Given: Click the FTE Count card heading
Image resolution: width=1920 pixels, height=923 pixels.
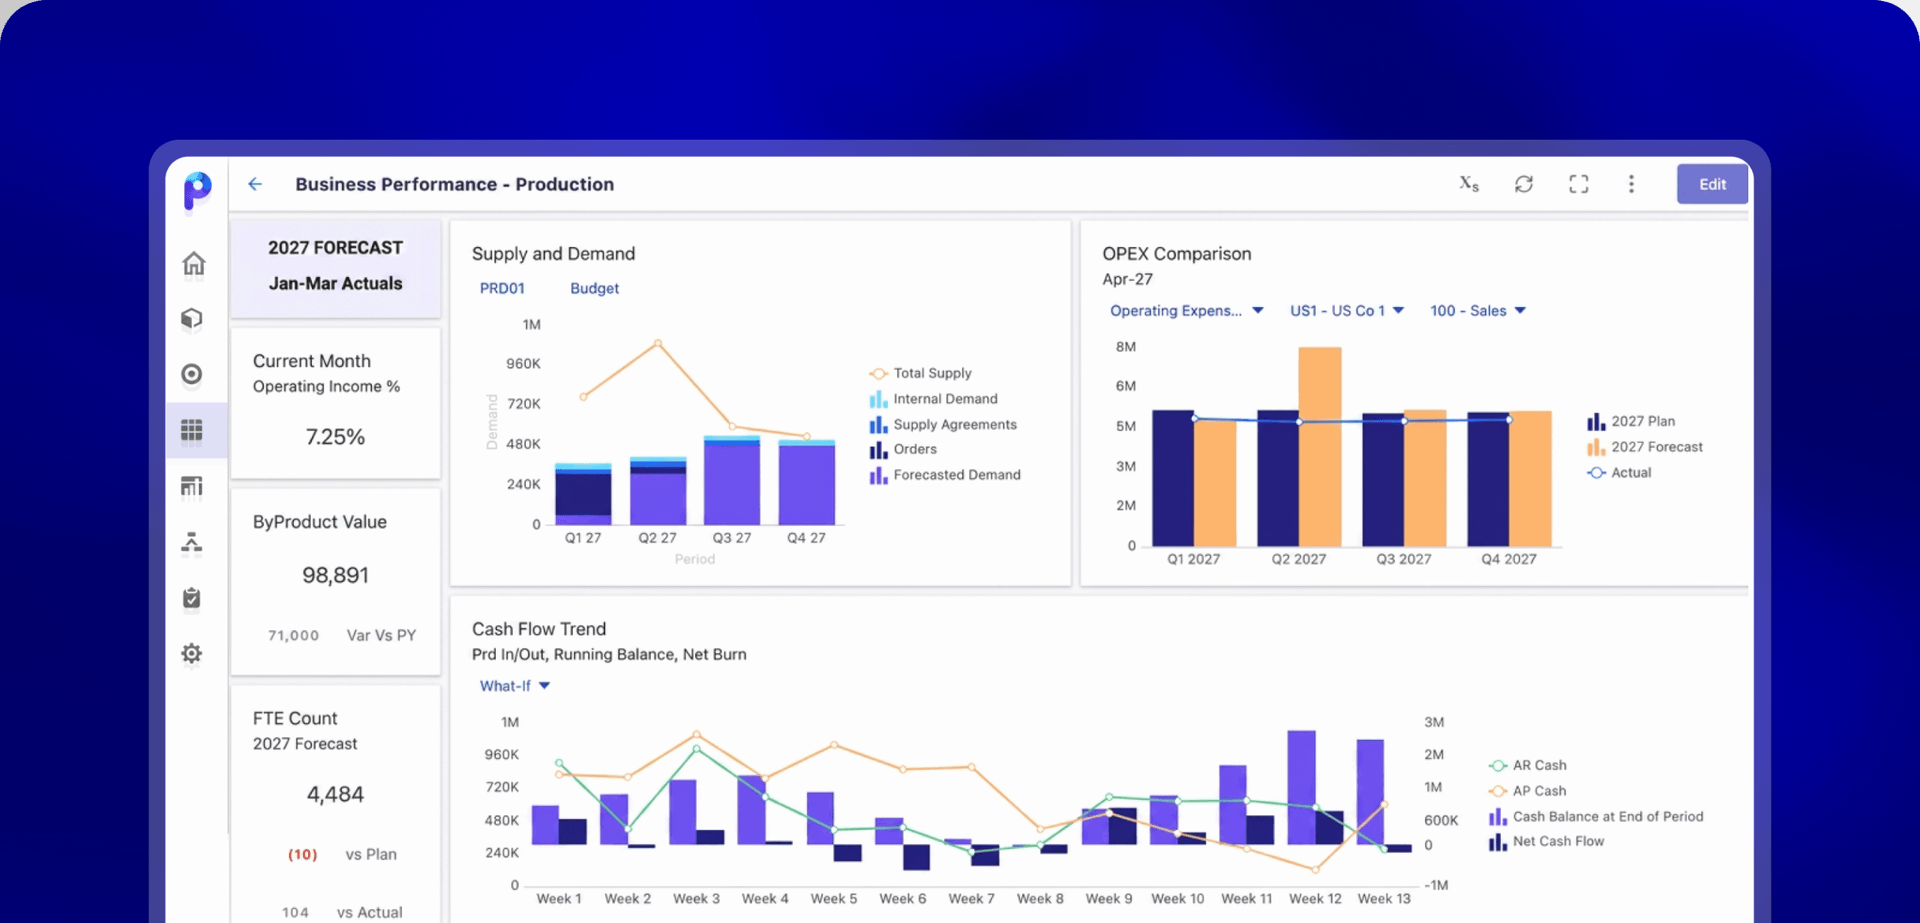Looking at the screenshot, I should click(295, 718).
